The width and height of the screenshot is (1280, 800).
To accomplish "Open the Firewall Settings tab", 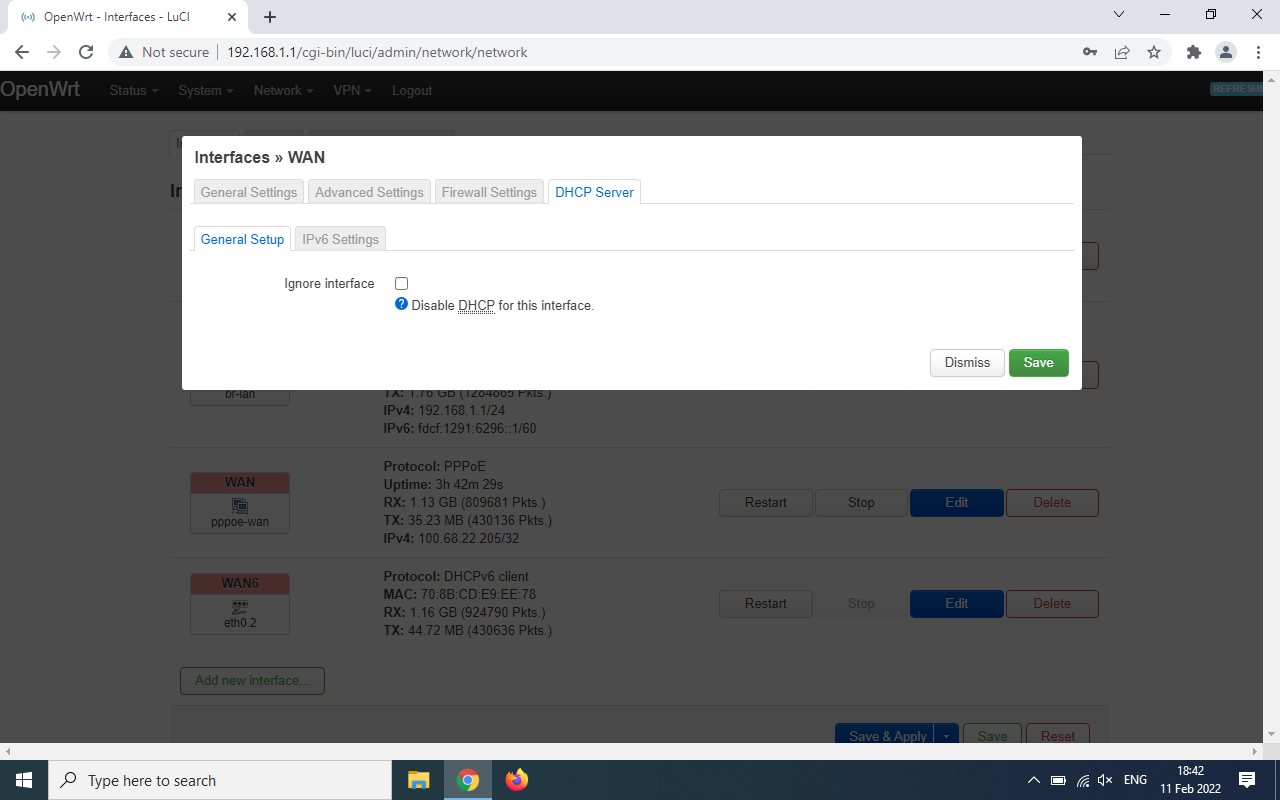I will (489, 192).
